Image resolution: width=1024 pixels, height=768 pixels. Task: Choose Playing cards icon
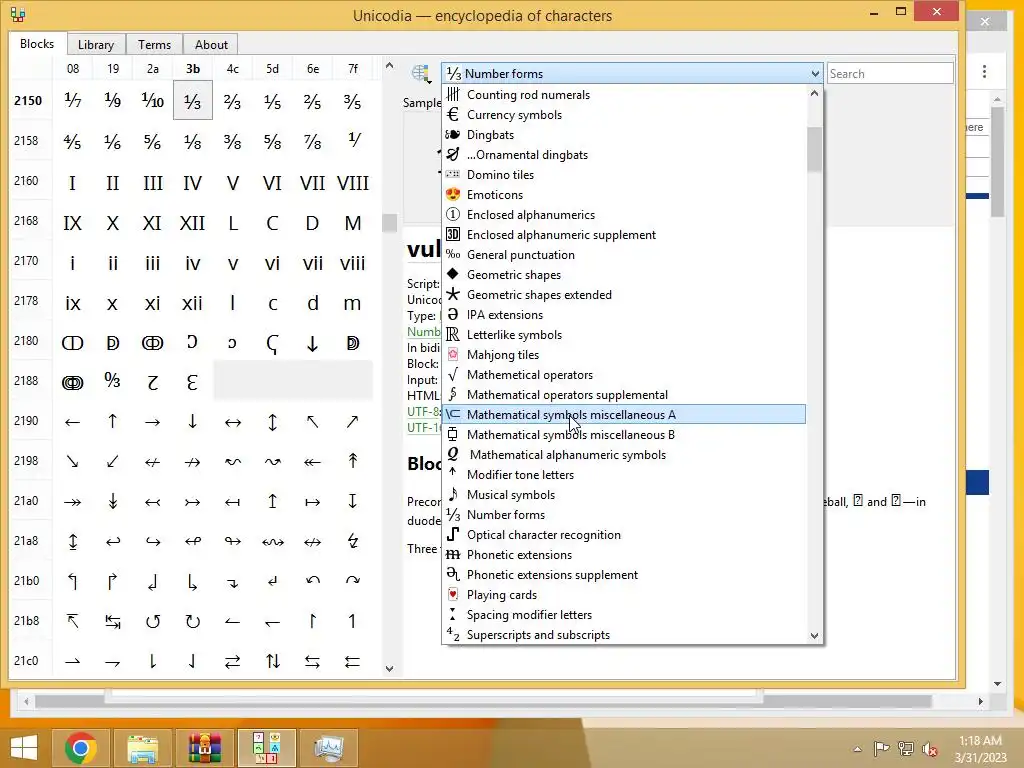(x=453, y=594)
